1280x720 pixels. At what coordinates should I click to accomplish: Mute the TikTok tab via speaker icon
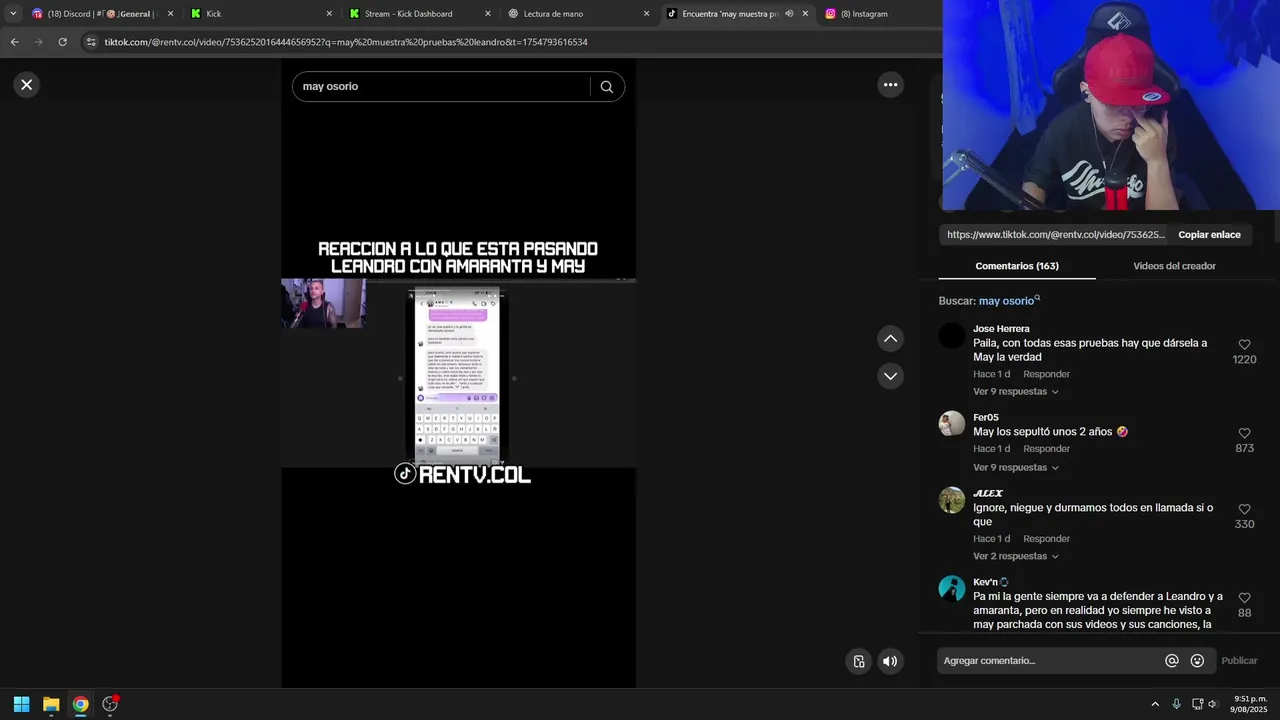click(x=789, y=14)
